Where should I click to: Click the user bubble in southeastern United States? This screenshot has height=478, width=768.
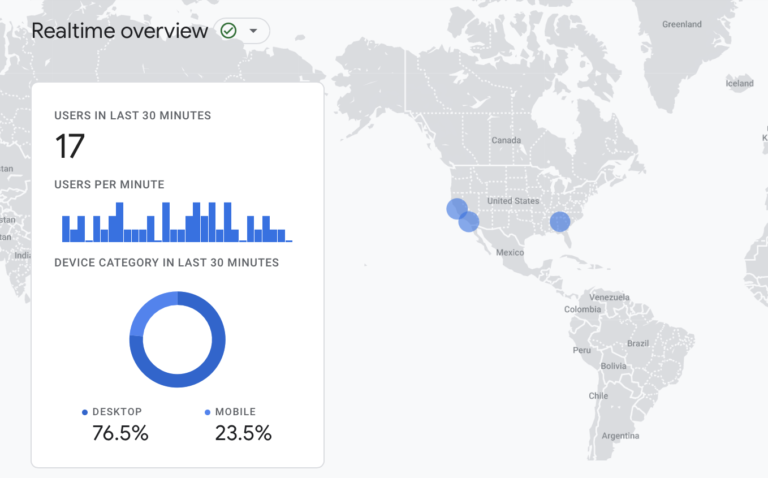point(560,221)
